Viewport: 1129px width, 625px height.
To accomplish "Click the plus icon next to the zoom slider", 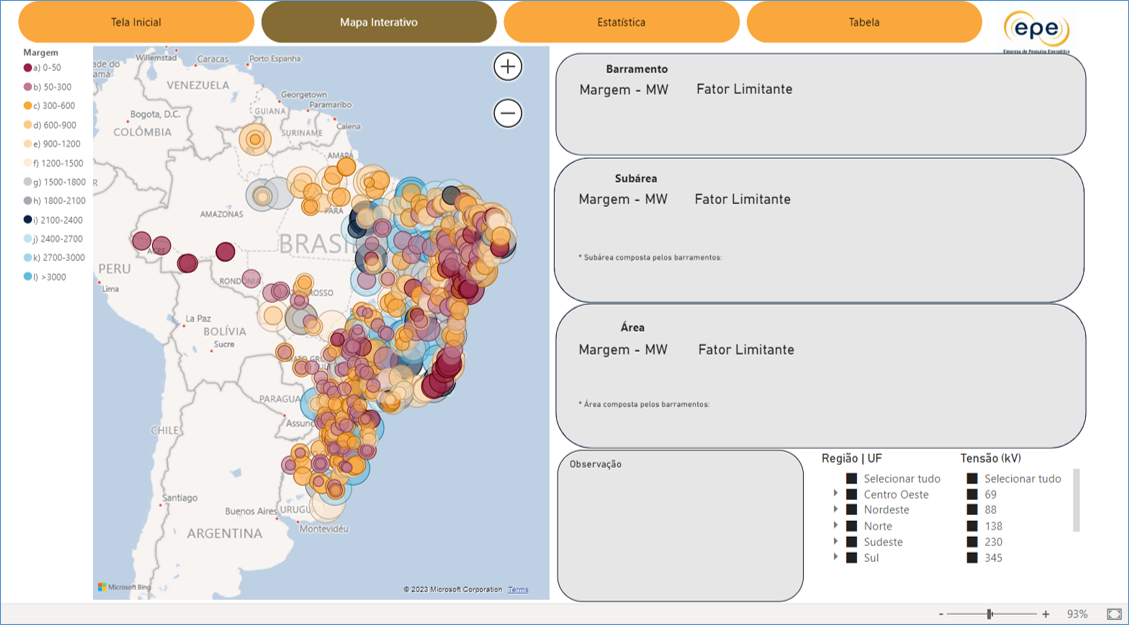I will [x=1046, y=611].
